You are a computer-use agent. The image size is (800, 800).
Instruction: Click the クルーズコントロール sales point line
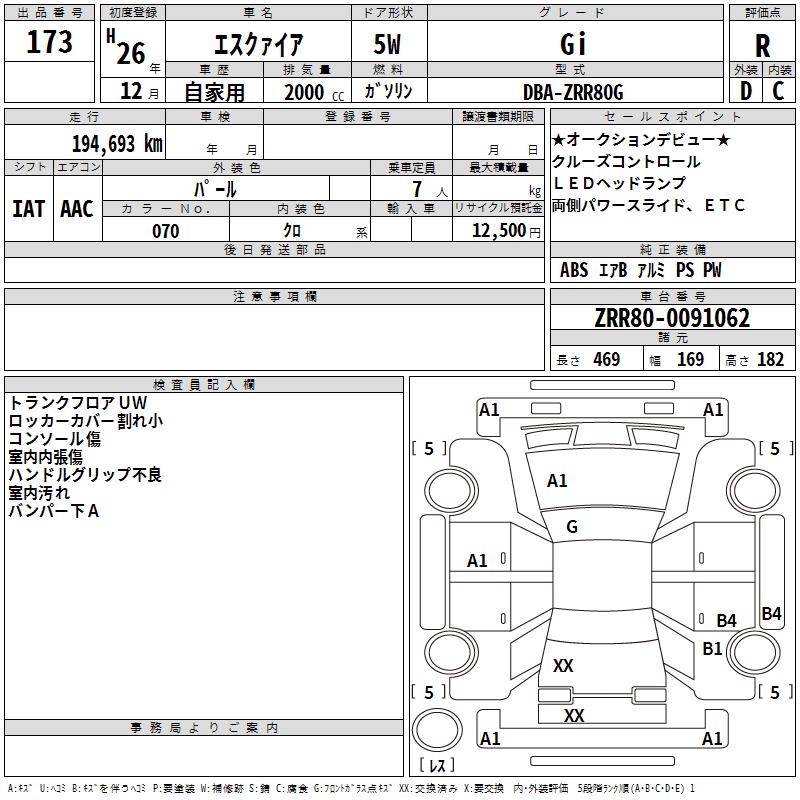point(627,162)
